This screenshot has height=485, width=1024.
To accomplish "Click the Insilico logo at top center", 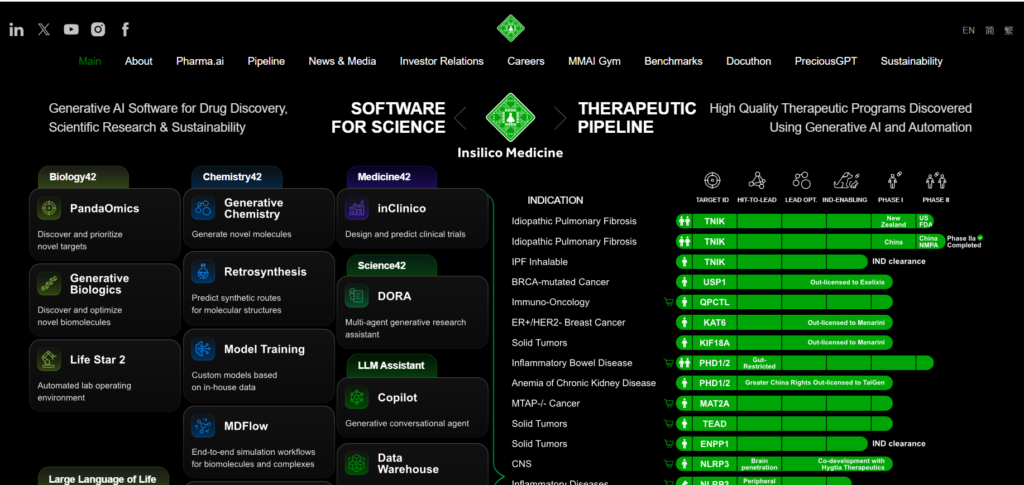I will point(511,29).
